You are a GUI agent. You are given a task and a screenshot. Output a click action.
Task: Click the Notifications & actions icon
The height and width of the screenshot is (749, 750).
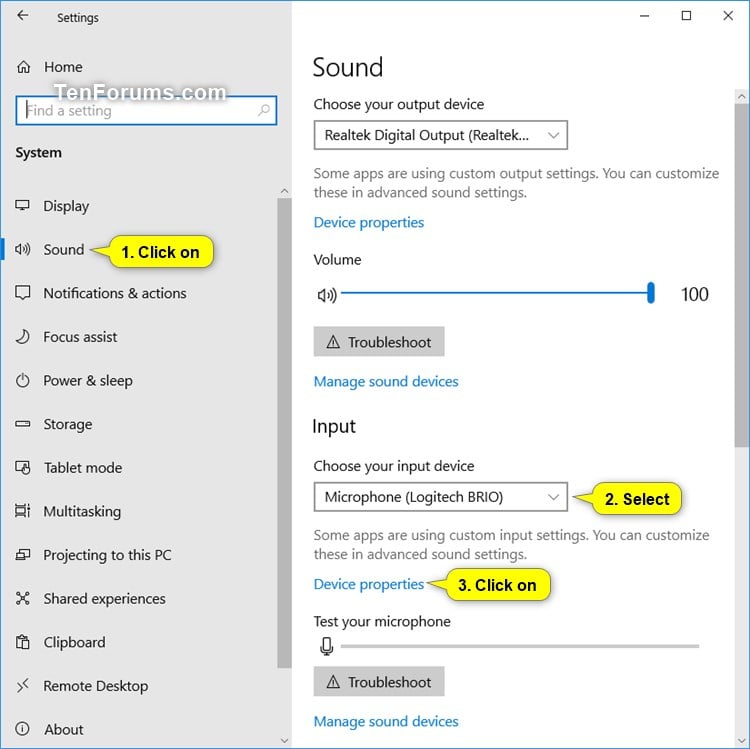[22, 293]
